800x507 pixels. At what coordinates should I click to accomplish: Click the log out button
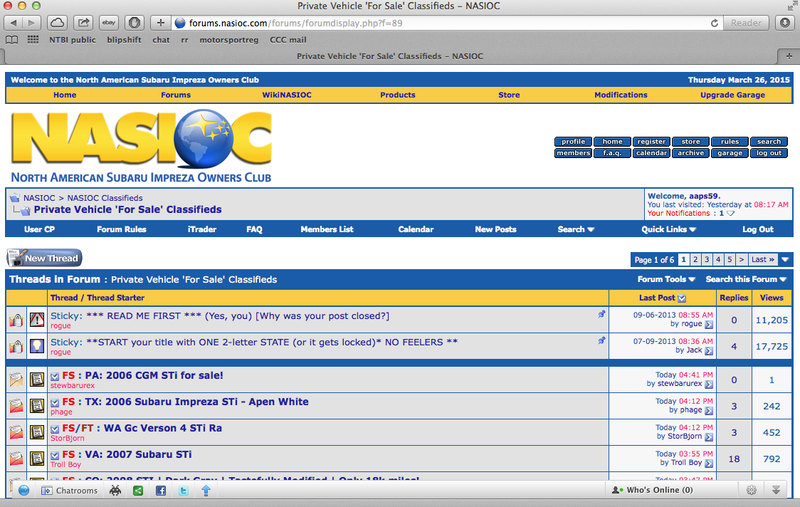(x=769, y=153)
